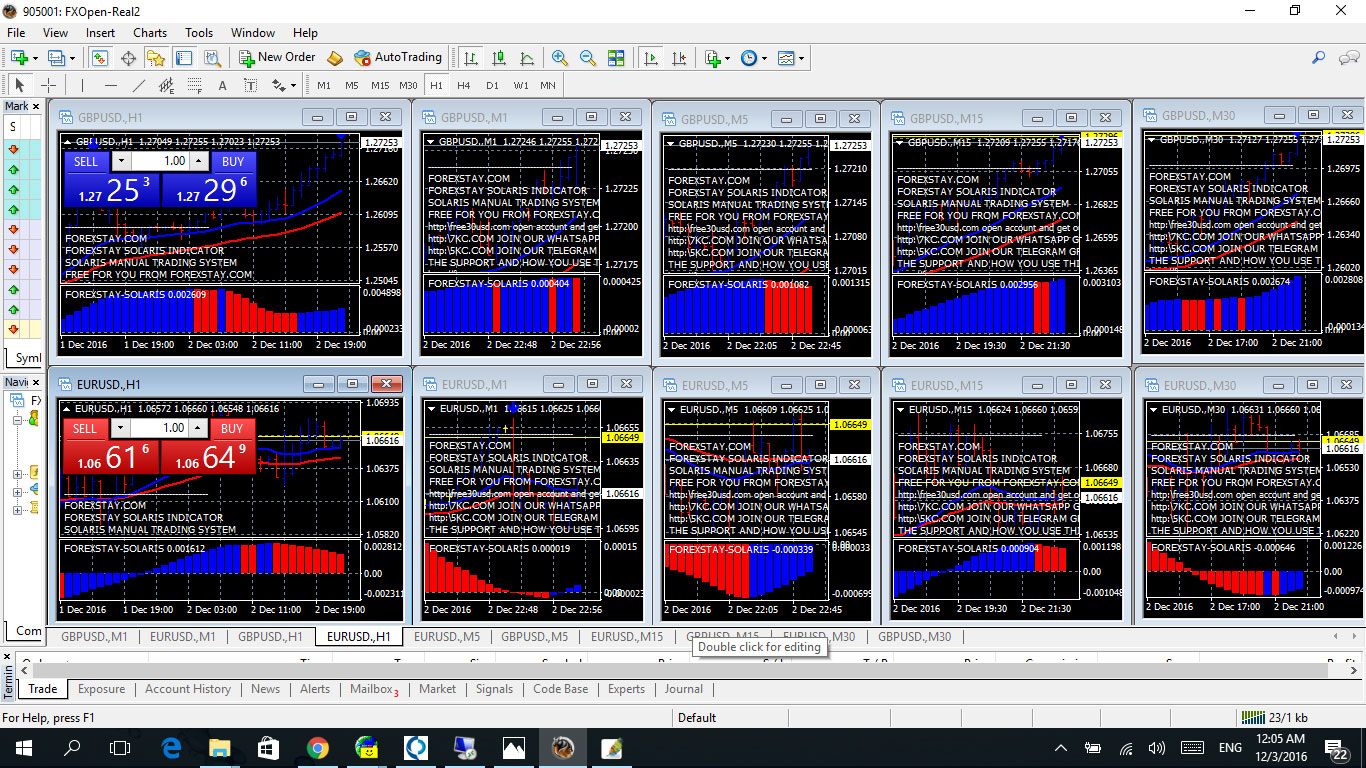Screen dimensions: 1366x768
Task: Zoom out the chart with magnifier minus
Action: point(588,58)
